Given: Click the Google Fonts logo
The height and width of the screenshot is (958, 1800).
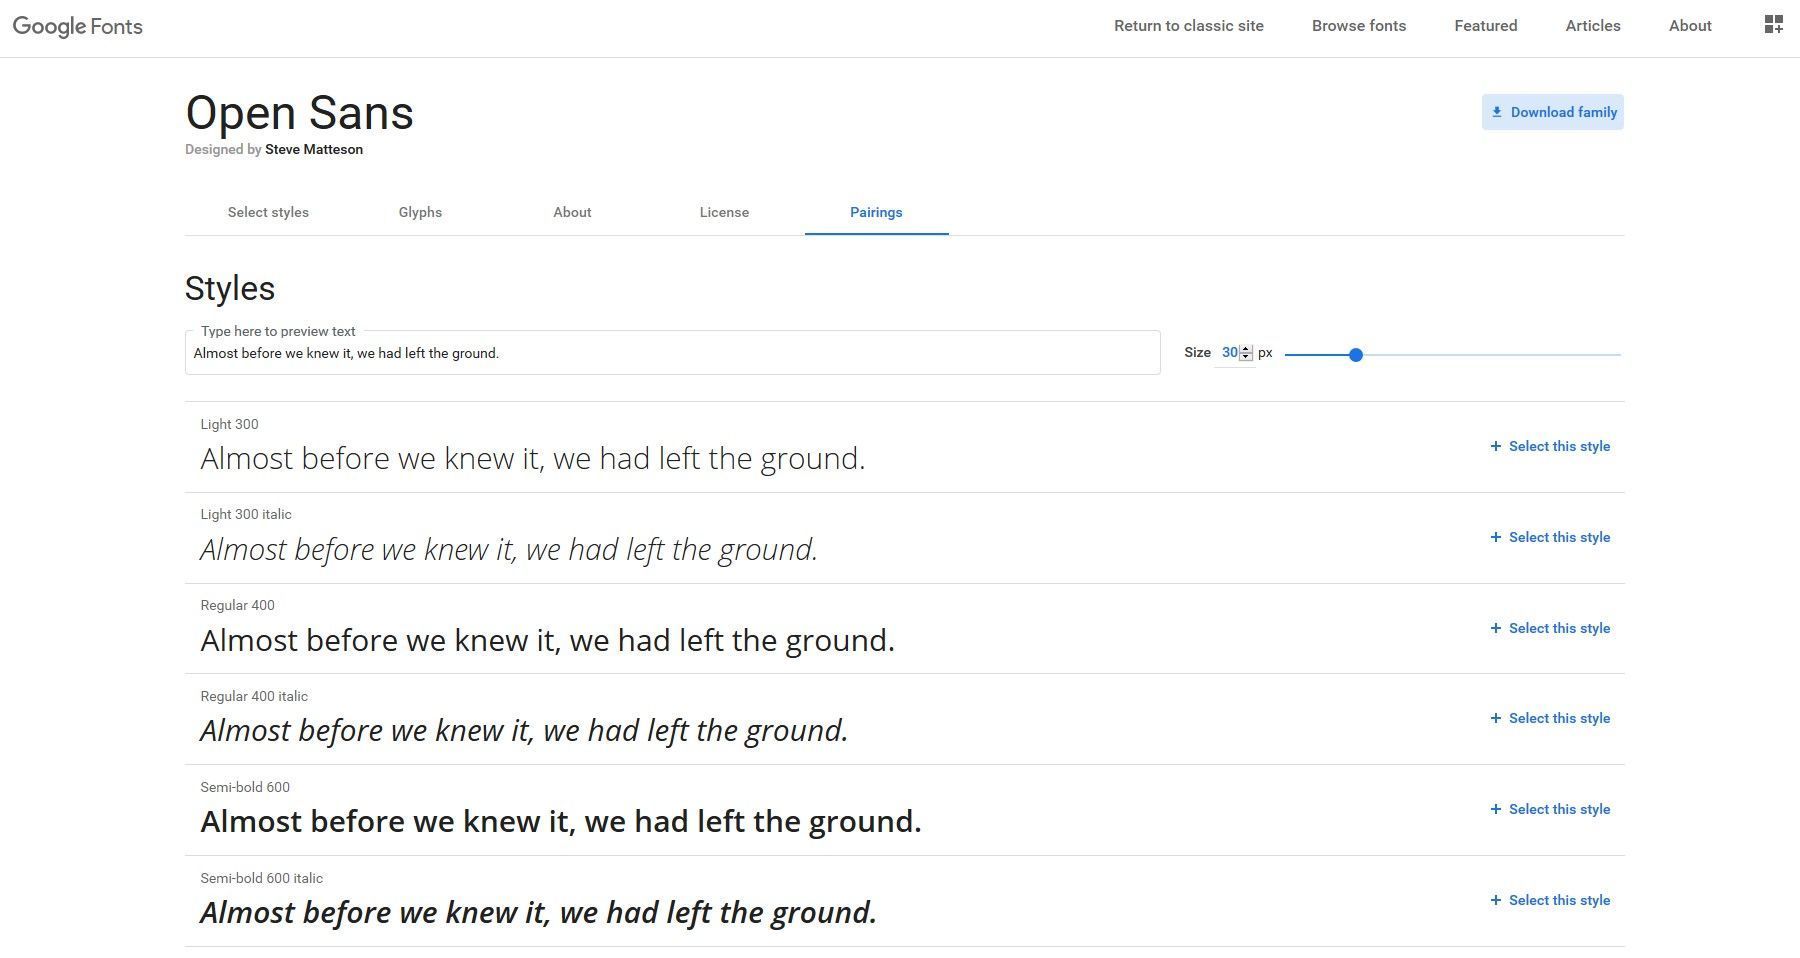Looking at the screenshot, I should (x=78, y=27).
